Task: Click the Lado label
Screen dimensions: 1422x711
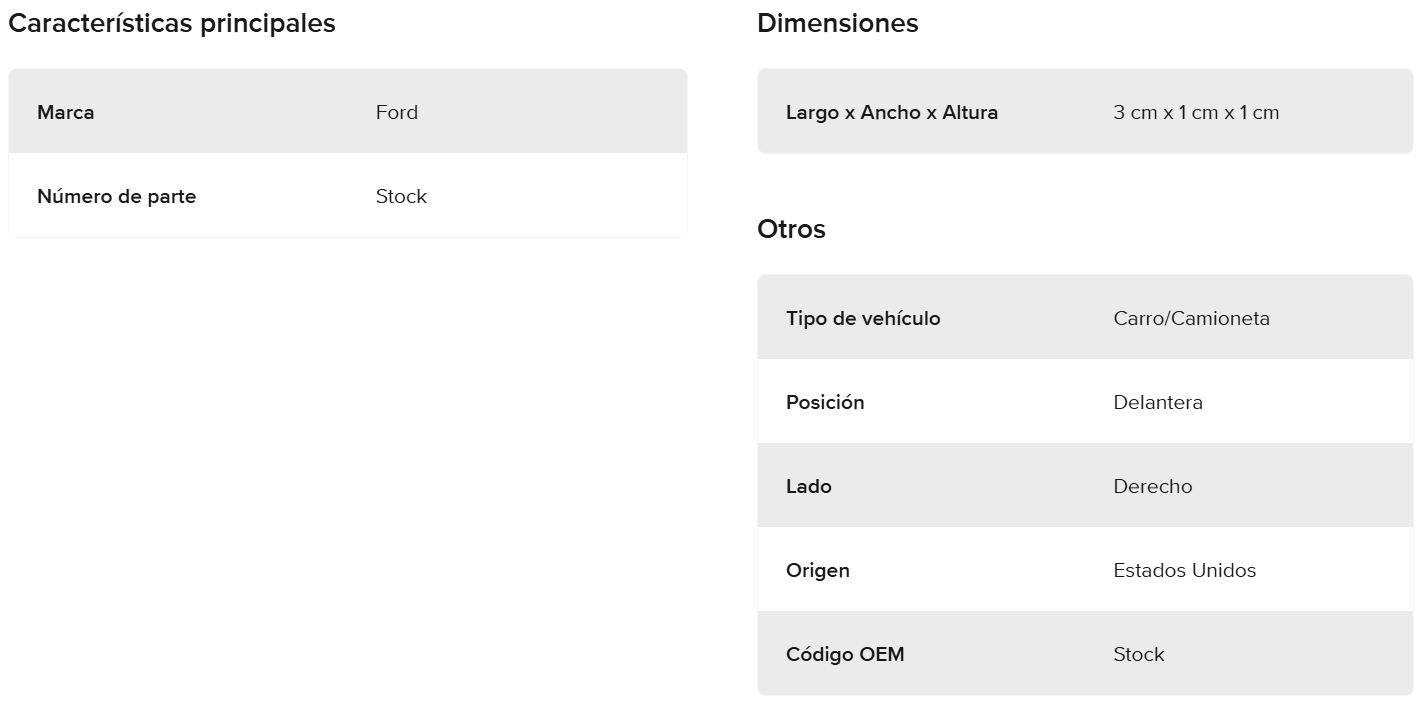Action: pos(809,486)
